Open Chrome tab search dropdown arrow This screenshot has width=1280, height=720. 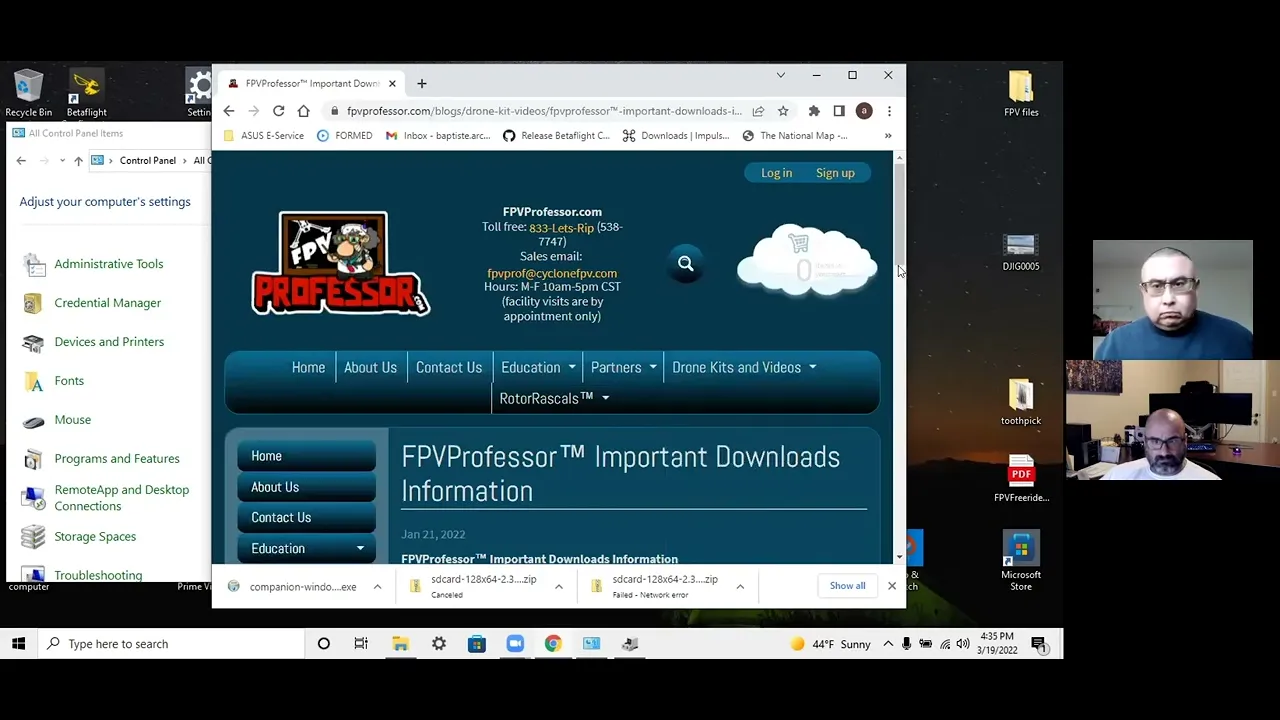click(781, 75)
